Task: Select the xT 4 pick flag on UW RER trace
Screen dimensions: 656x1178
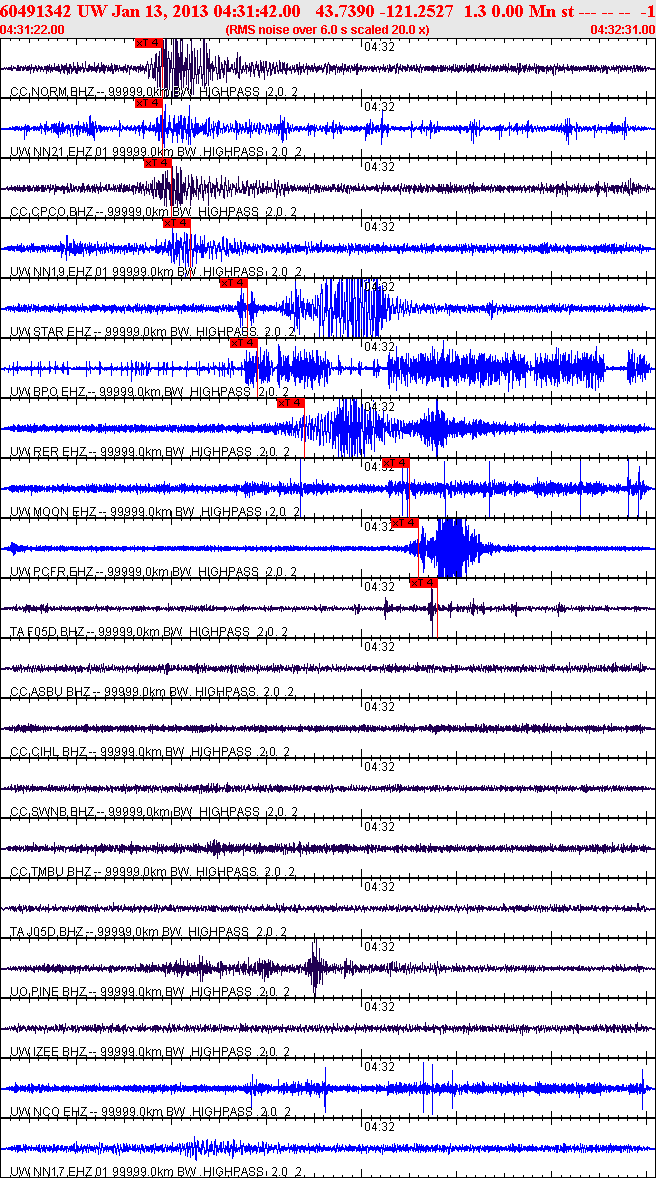Action: pyautogui.click(x=291, y=403)
